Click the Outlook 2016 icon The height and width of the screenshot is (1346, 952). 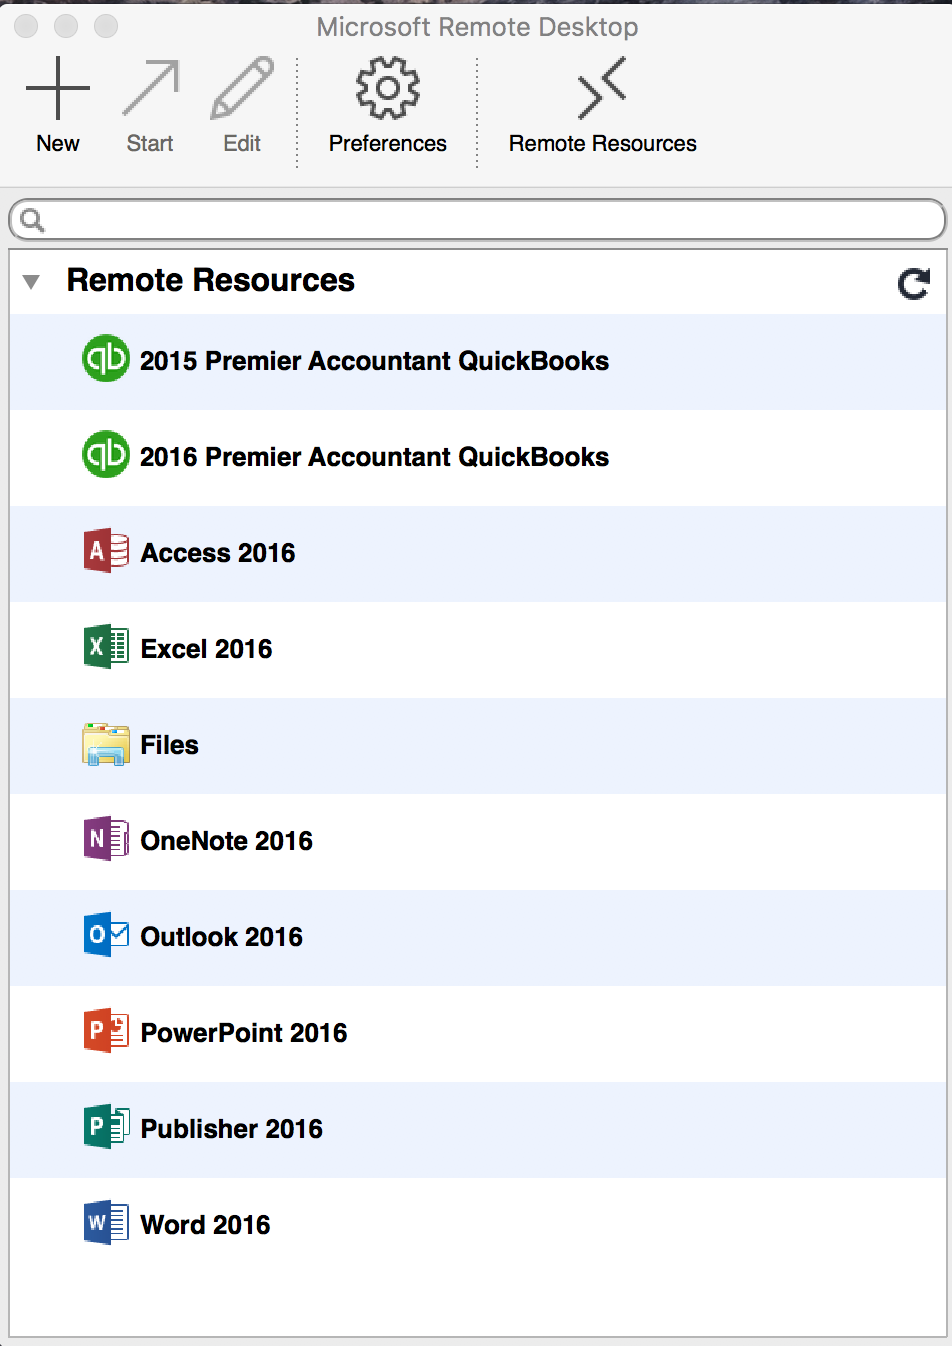tap(106, 935)
